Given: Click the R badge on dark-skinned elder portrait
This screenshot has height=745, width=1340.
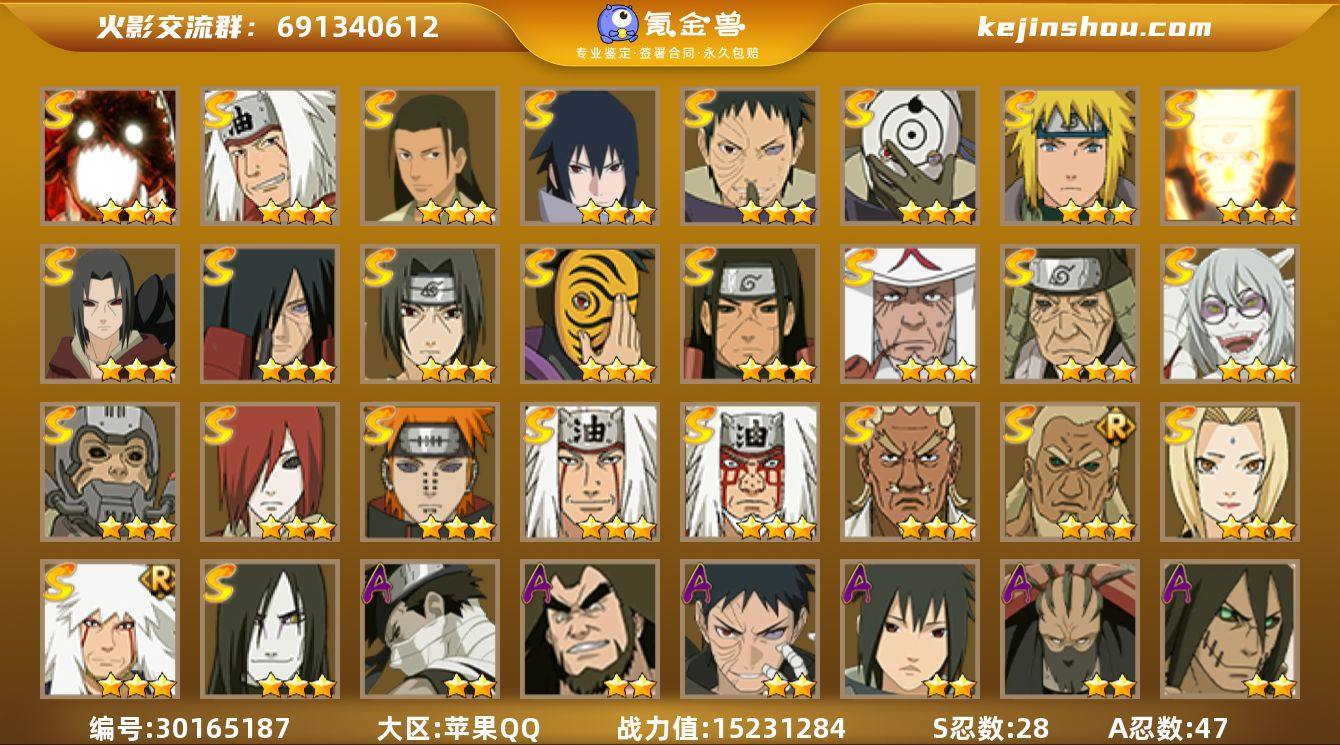Looking at the screenshot, I should 1117,425.
